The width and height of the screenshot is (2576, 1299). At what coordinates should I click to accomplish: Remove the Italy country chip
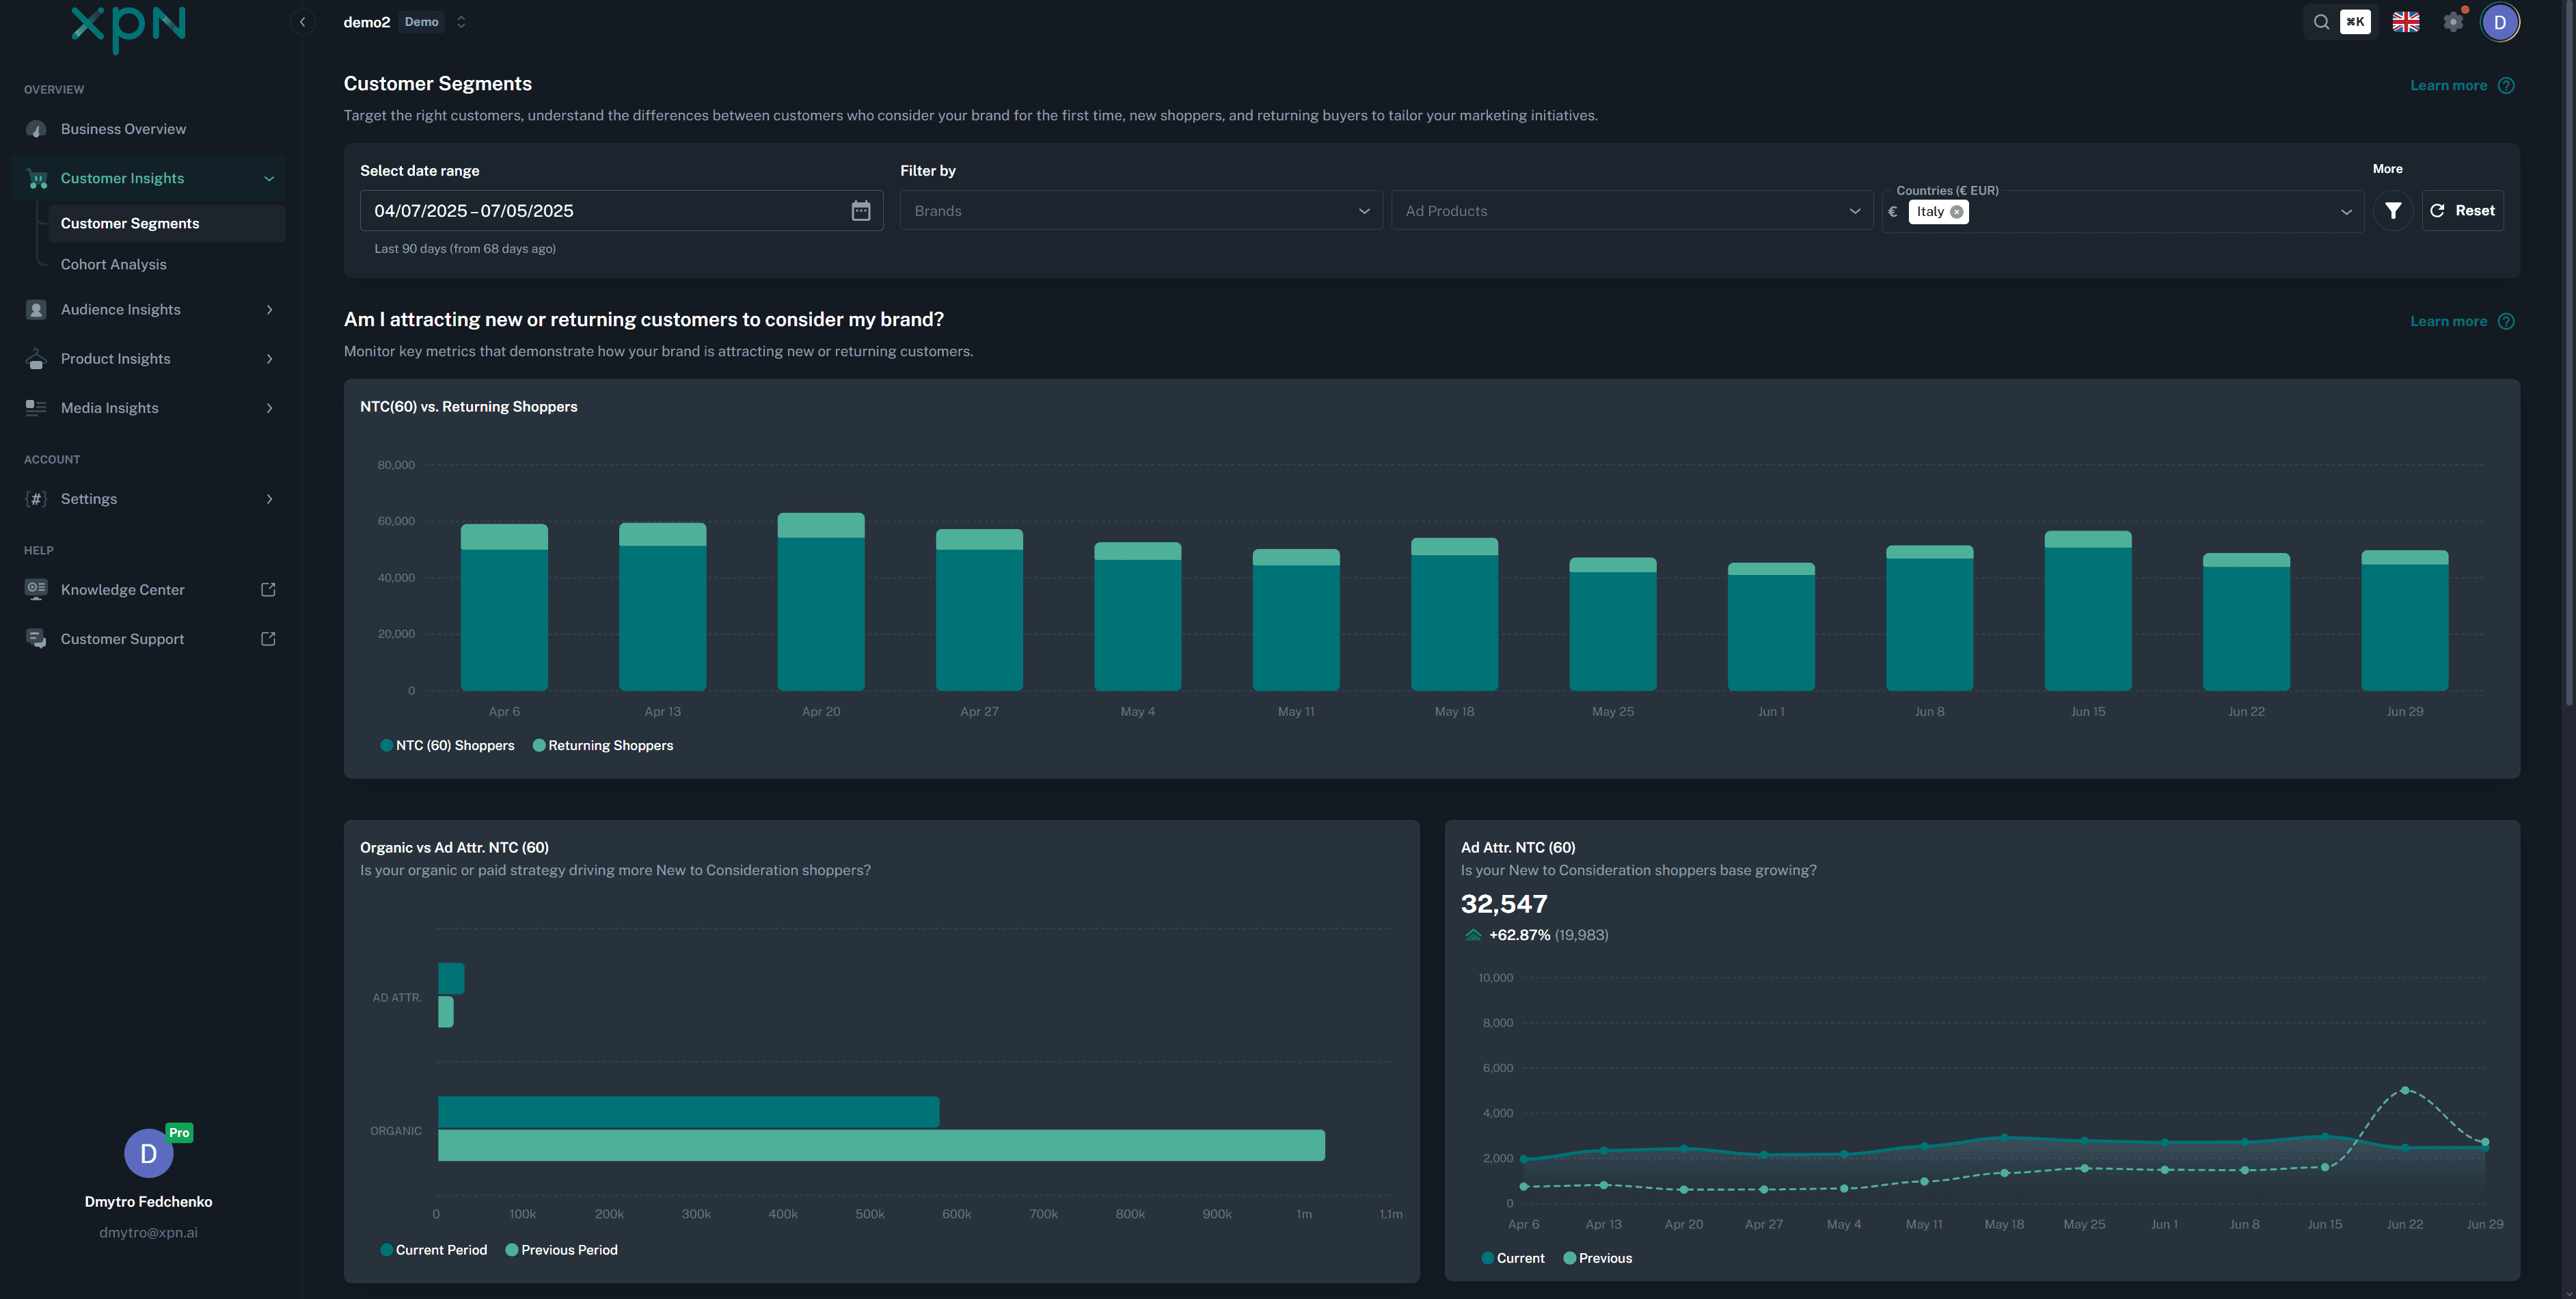point(1956,212)
